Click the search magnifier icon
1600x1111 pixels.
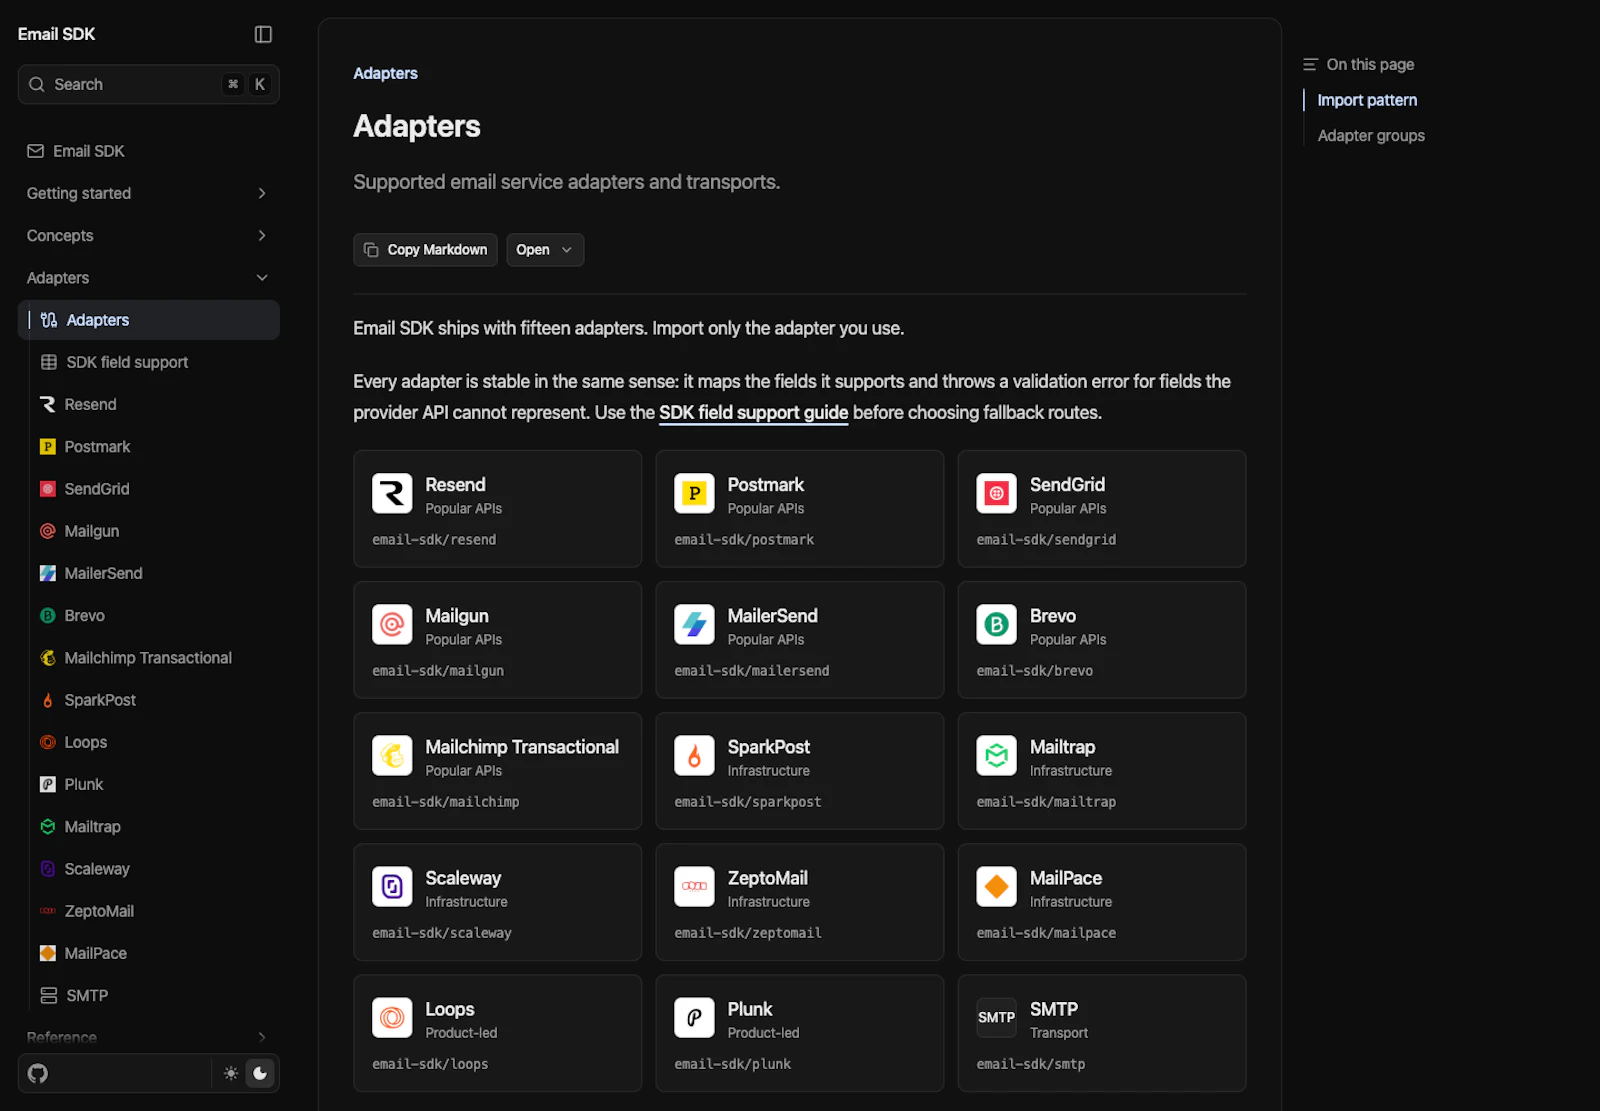click(x=37, y=84)
